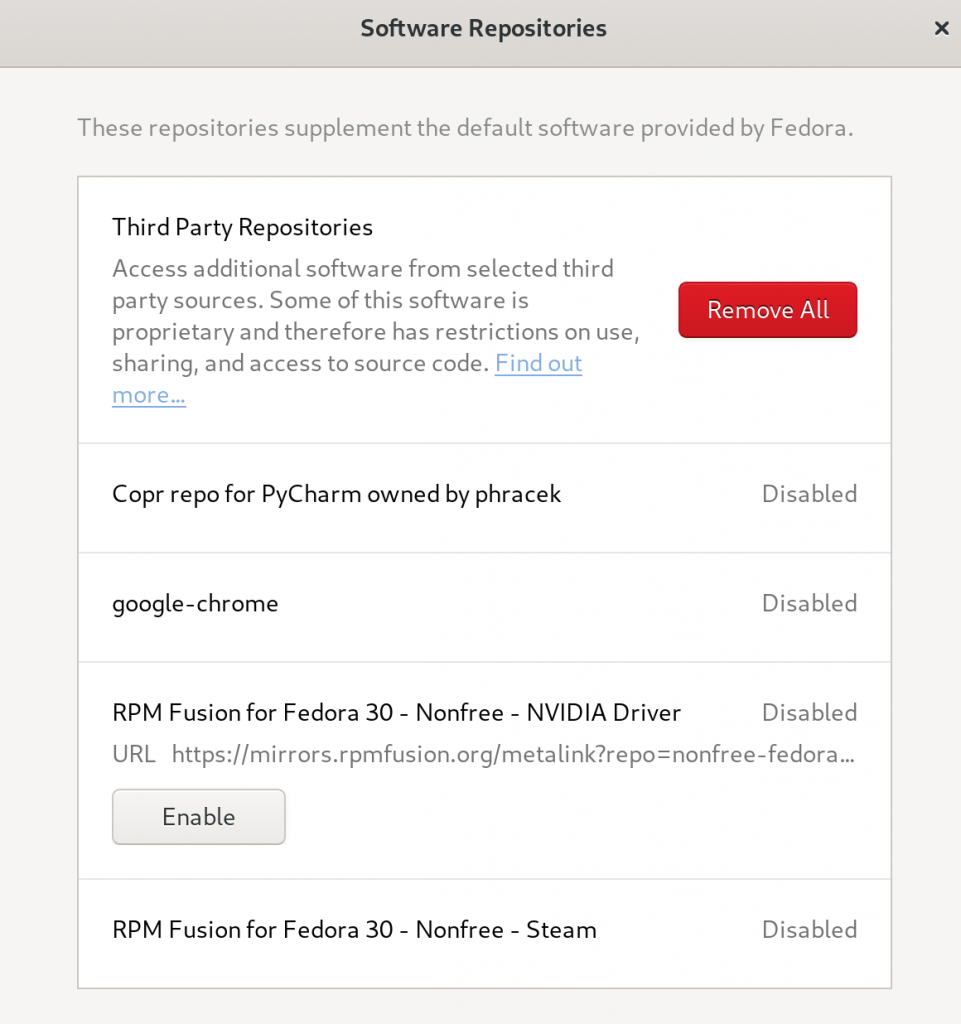Close the Software Repositories dialog
The image size is (961, 1024).
(941, 28)
